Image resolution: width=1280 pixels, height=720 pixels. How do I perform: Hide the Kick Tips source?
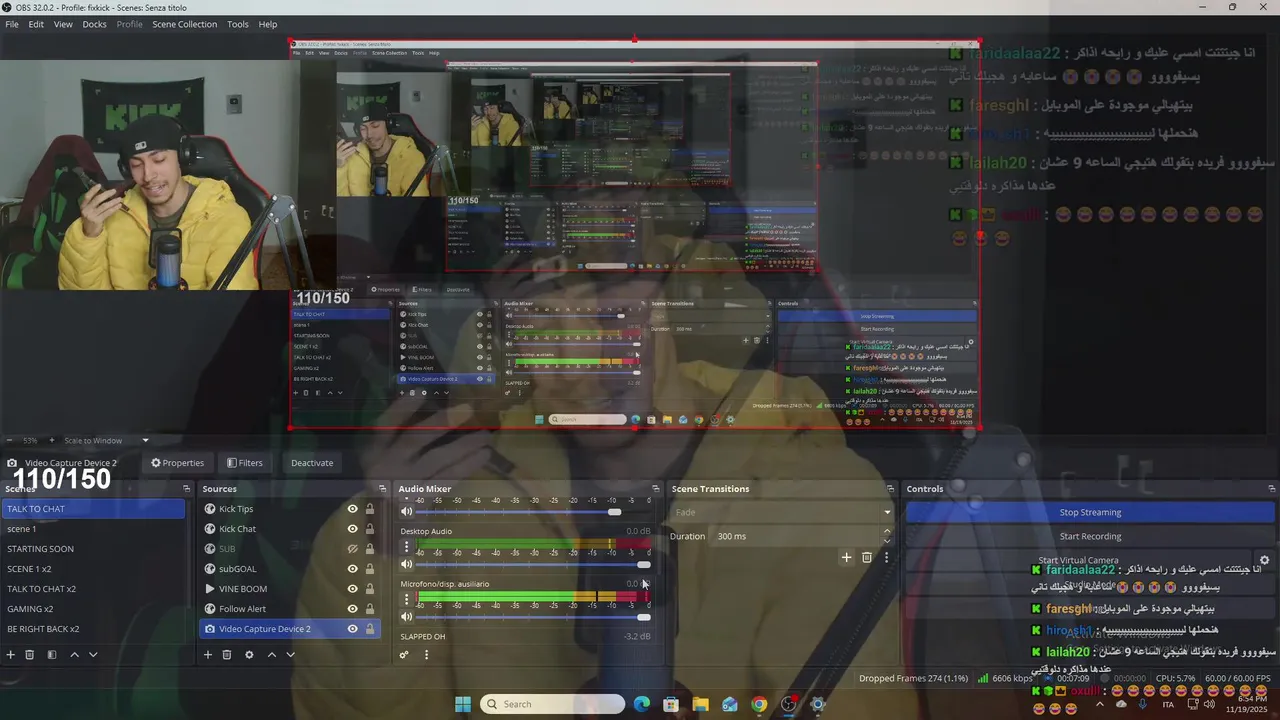[352, 509]
